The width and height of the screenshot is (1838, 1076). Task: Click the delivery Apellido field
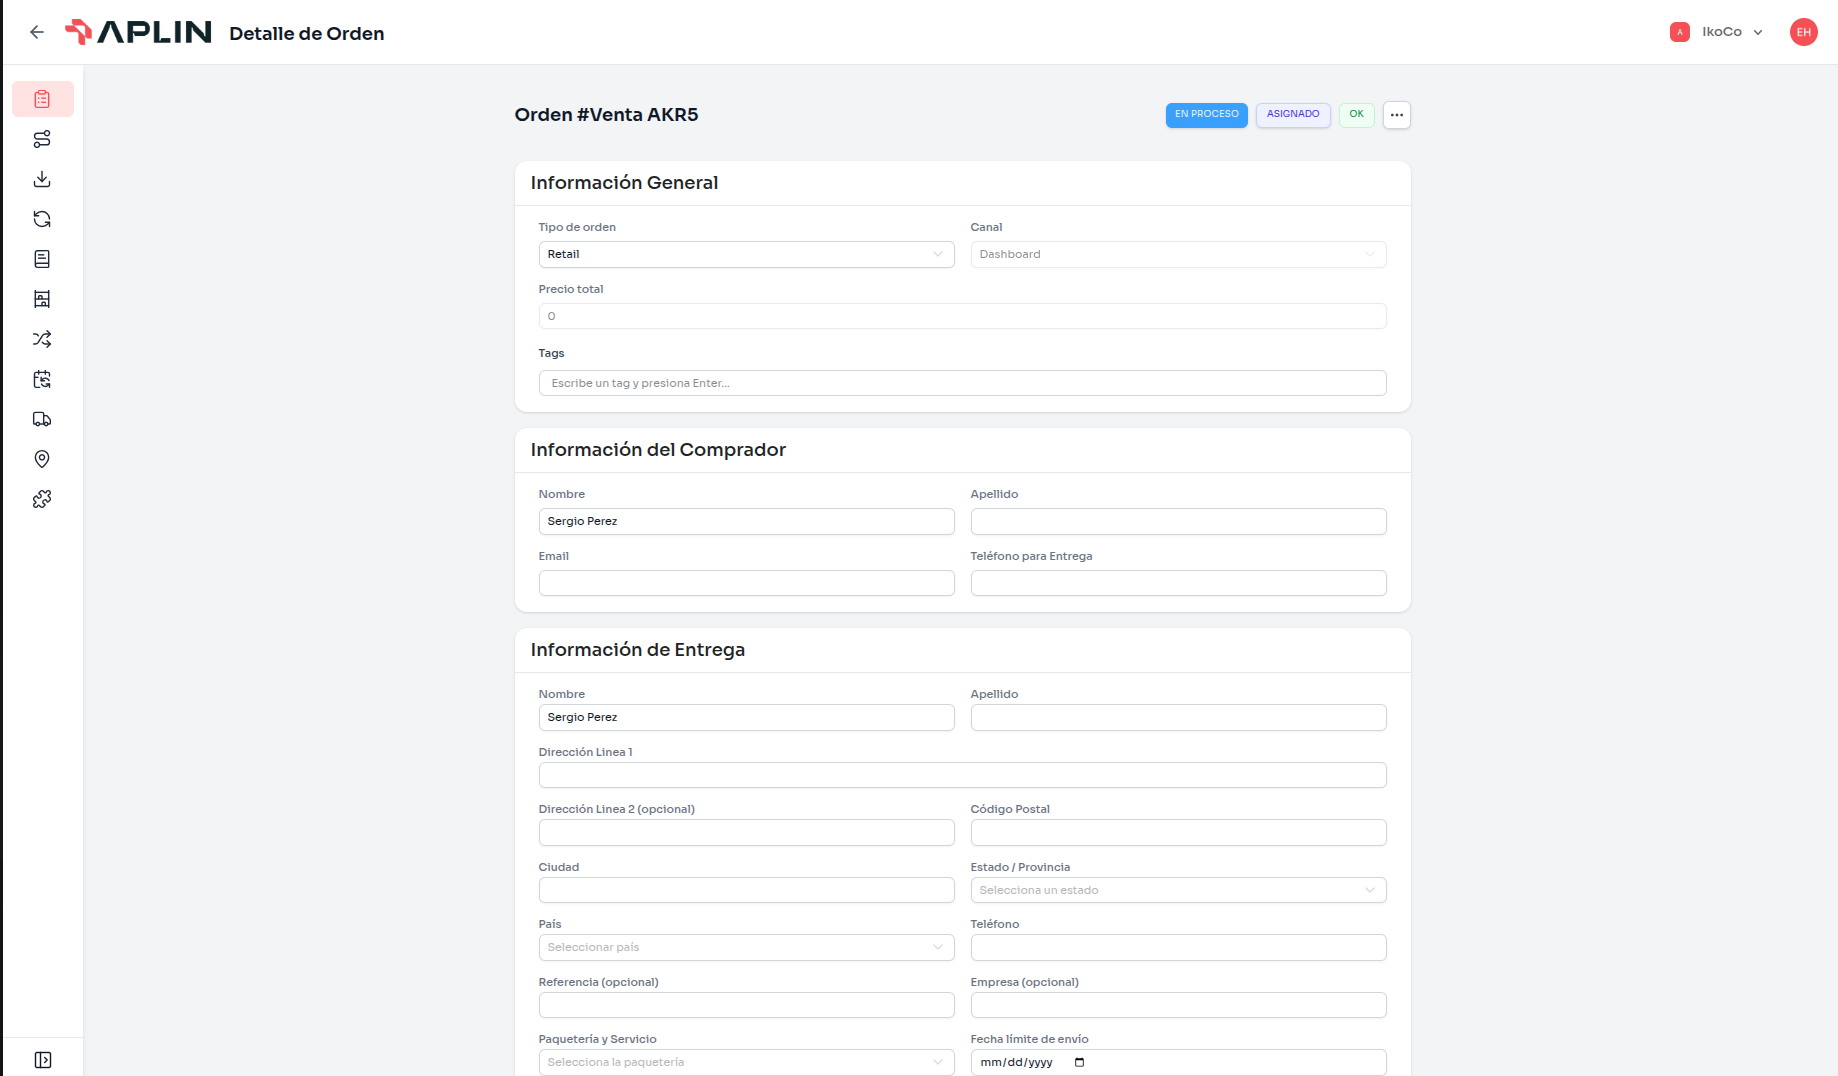coord(1179,717)
